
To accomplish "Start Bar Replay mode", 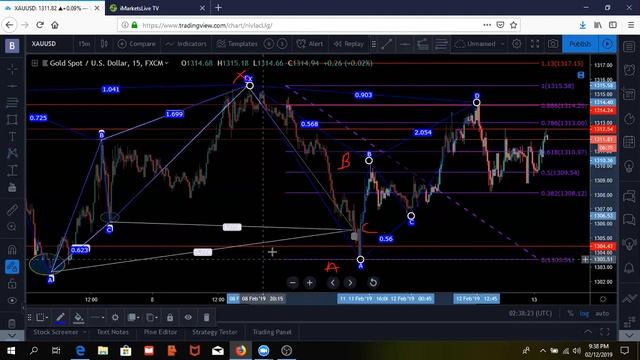I will (348, 44).
